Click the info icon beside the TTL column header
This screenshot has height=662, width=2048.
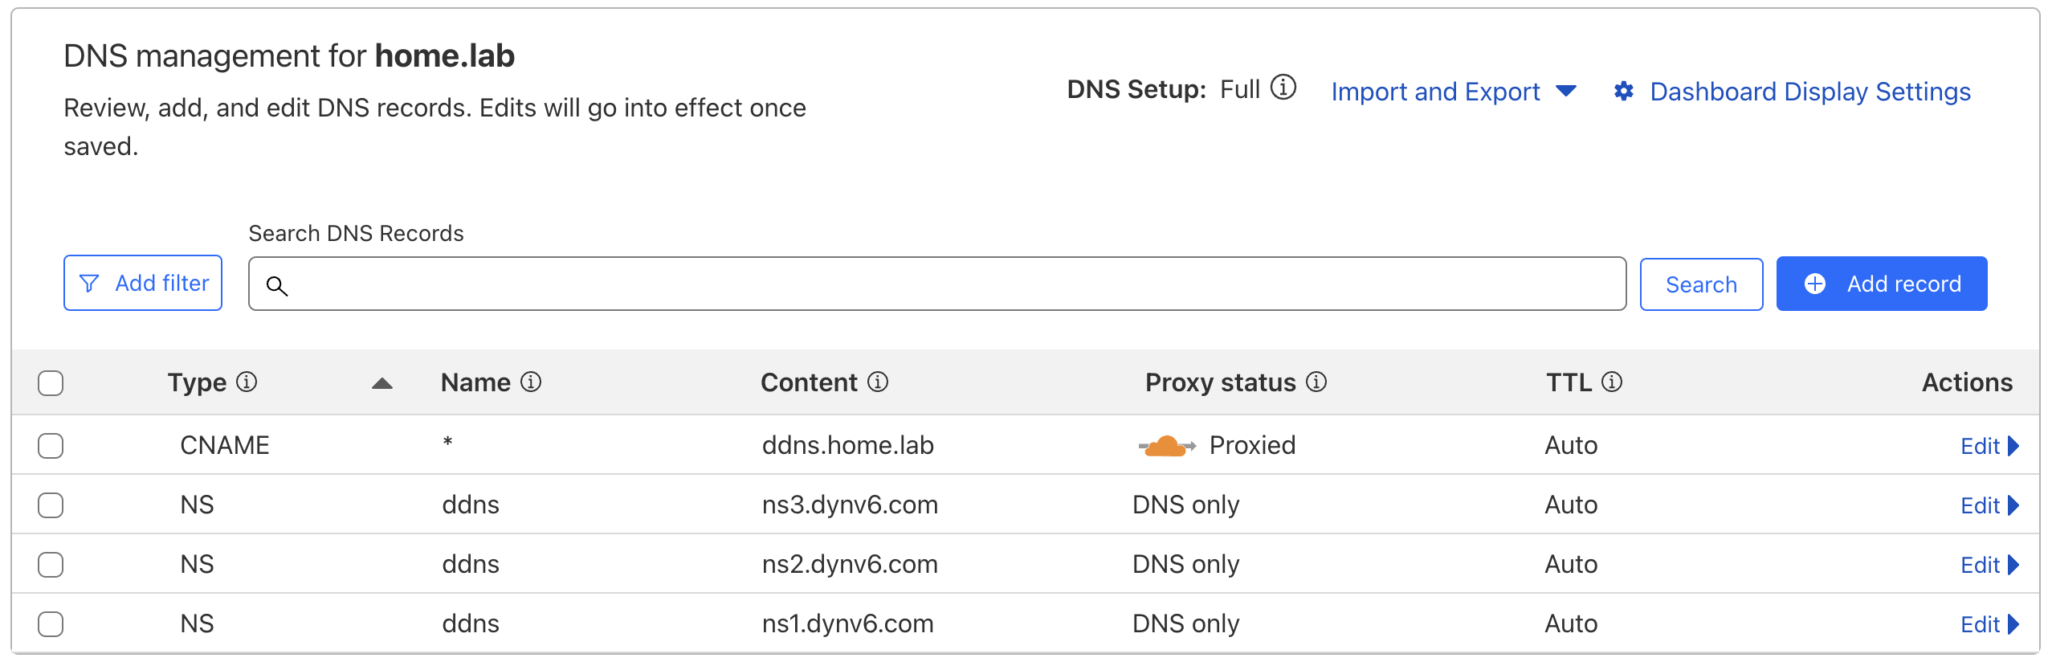(1611, 381)
